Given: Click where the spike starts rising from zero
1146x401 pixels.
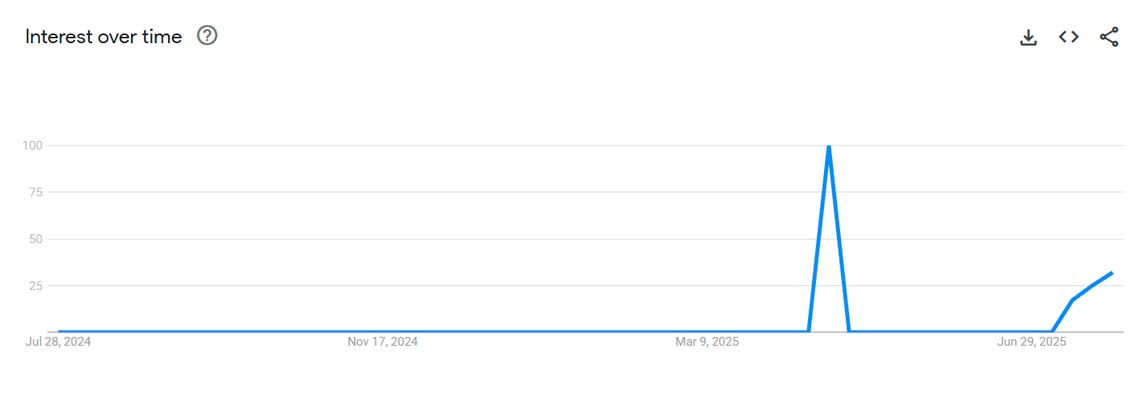Looking at the screenshot, I should tap(808, 332).
